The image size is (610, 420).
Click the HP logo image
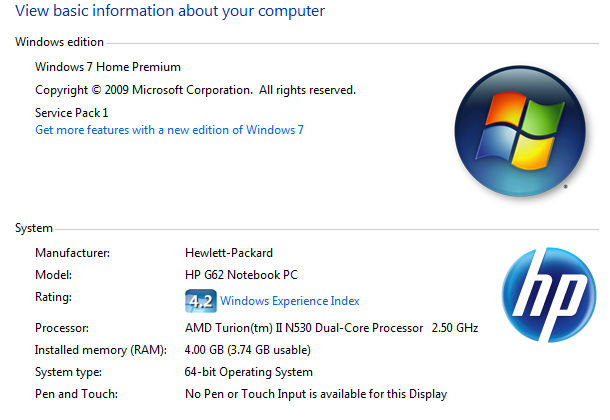[549, 295]
